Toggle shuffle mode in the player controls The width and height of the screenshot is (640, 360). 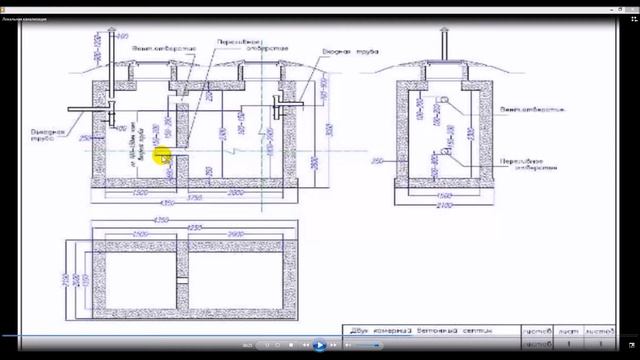click(x=267, y=345)
